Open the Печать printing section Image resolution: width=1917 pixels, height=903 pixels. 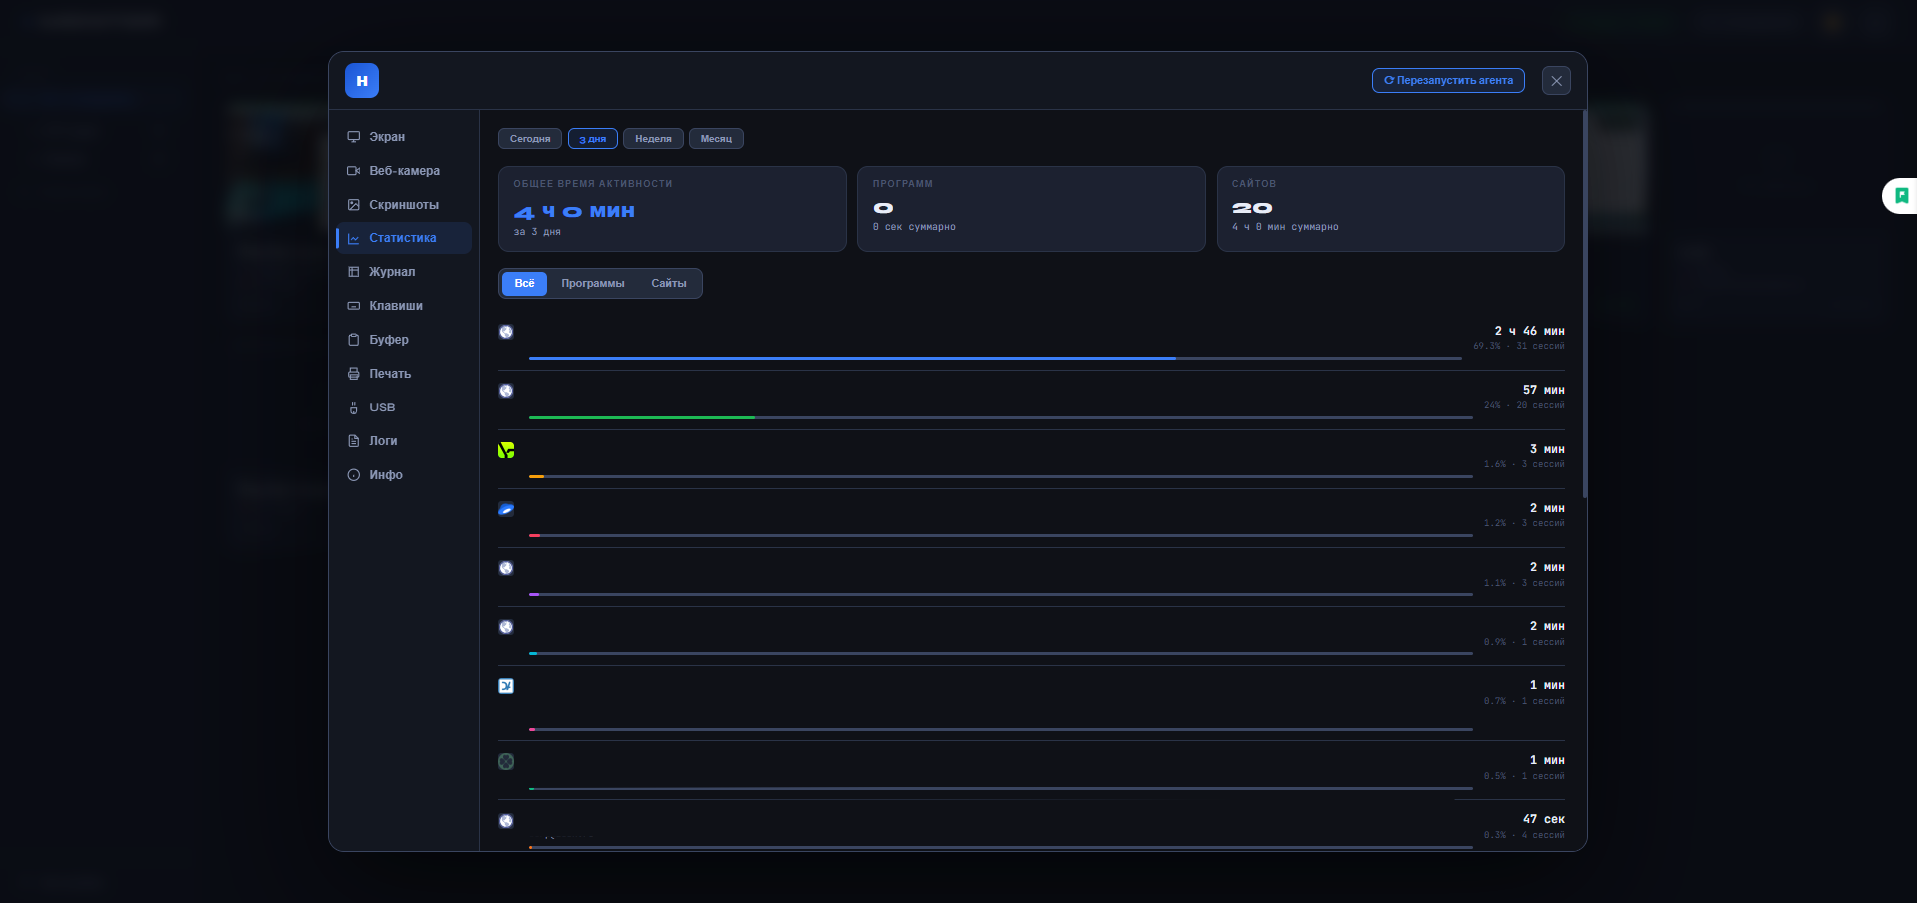403,374
